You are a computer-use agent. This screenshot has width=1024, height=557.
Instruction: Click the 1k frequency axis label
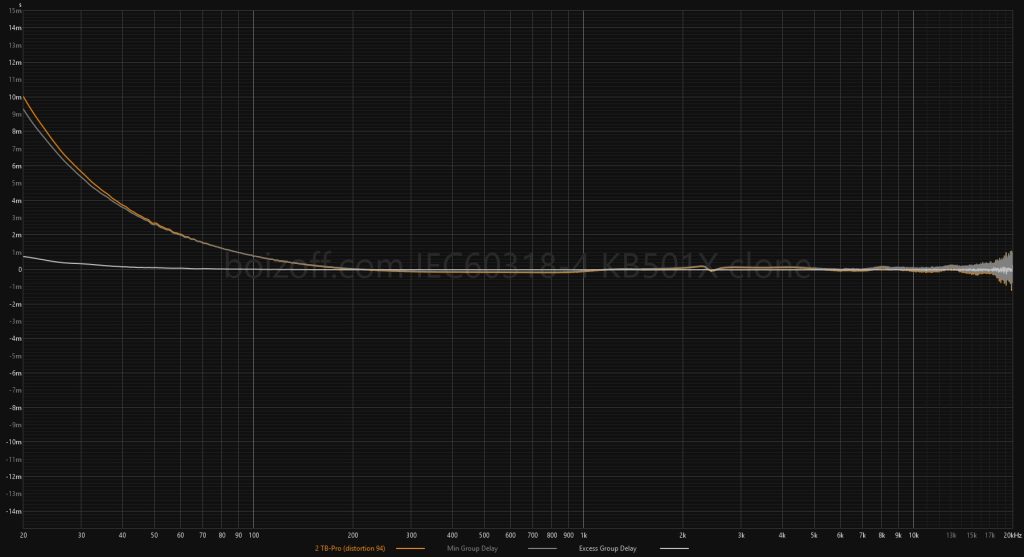583,536
